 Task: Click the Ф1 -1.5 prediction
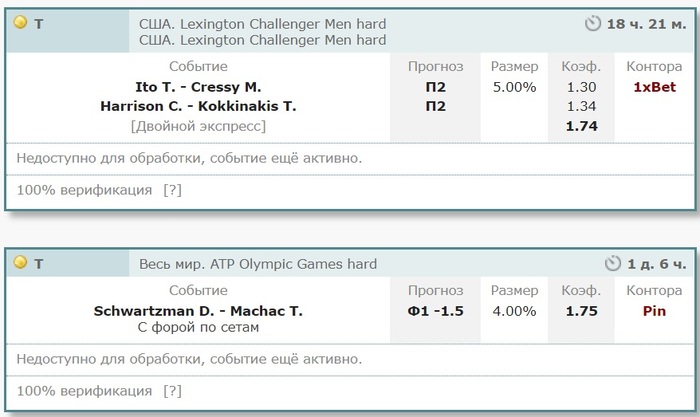point(435,311)
